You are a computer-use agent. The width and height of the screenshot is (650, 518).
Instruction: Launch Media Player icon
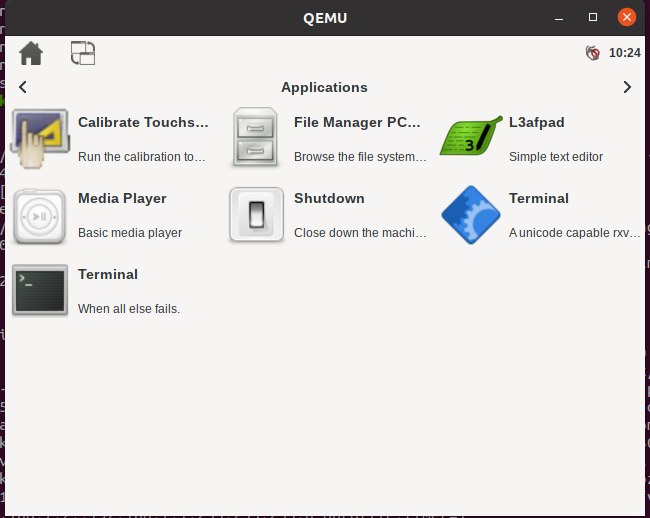click(x=39, y=216)
